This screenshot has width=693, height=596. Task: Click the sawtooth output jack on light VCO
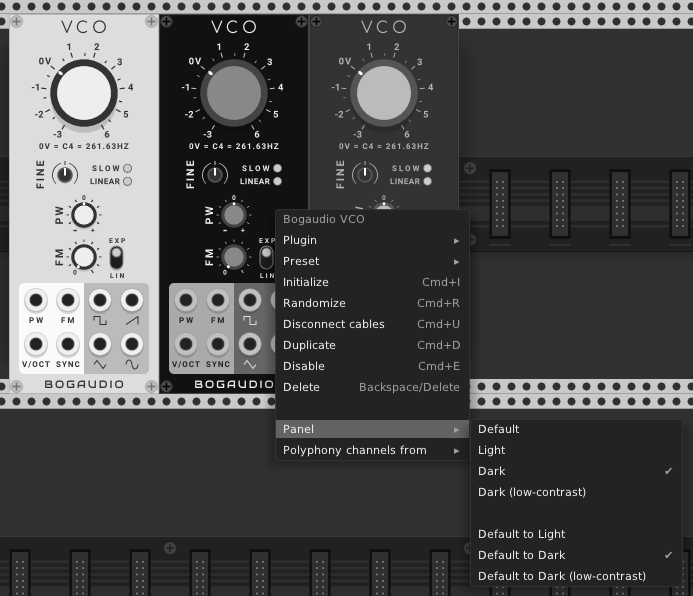[x=132, y=300]
